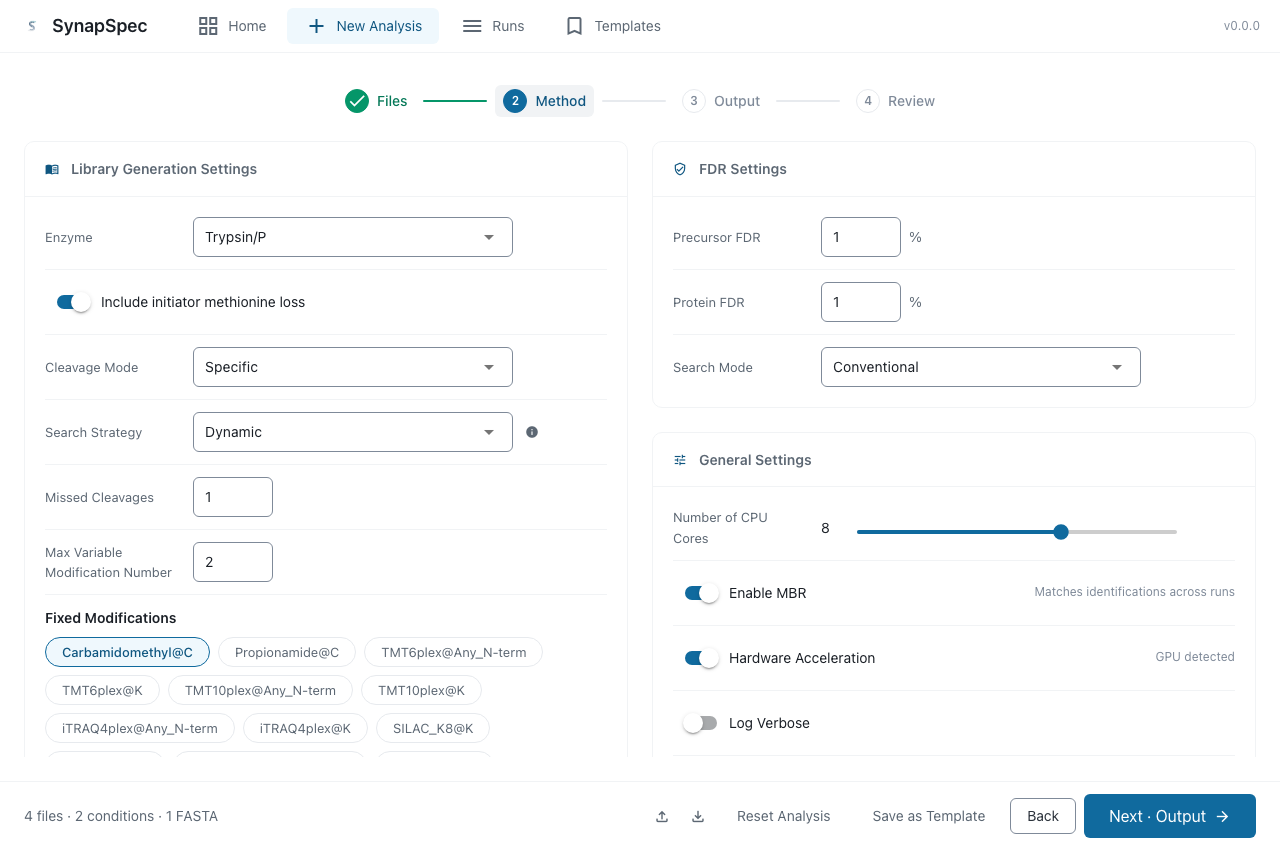Select Propionamide@C modification chip

(x=287, y=652)
